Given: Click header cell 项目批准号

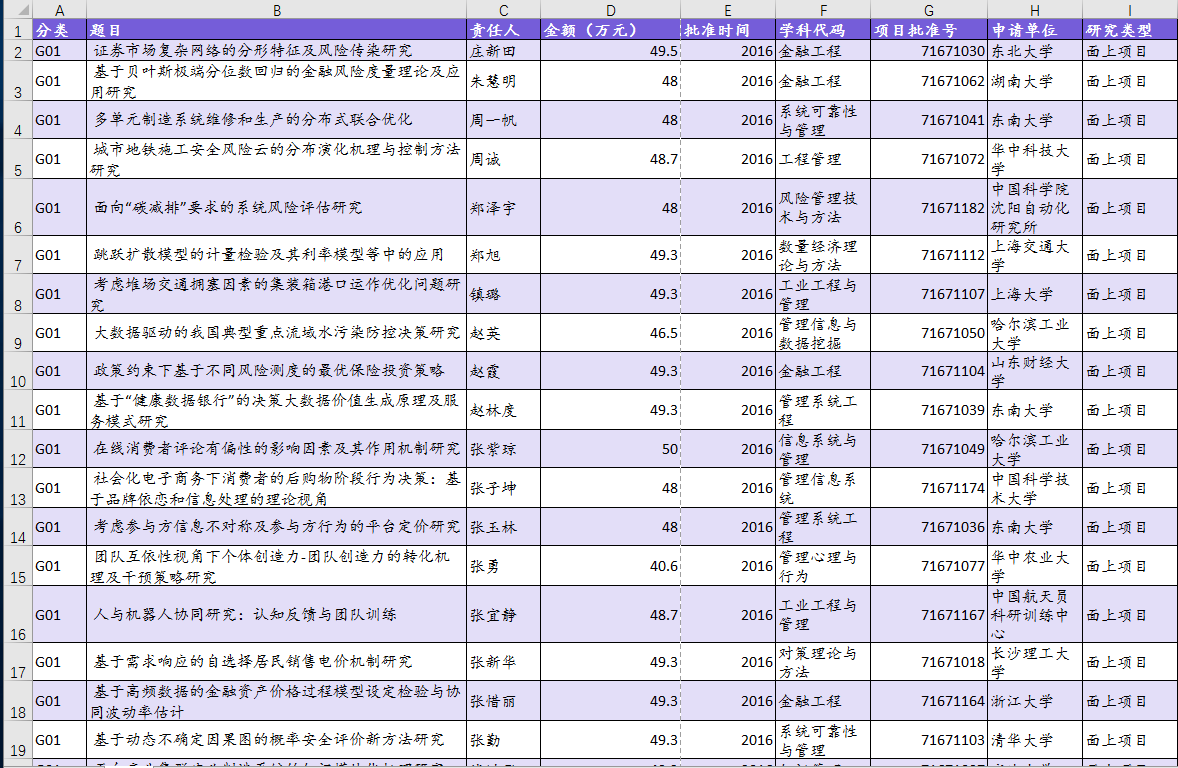Looking at the screenshot, I should click(929, 30).
